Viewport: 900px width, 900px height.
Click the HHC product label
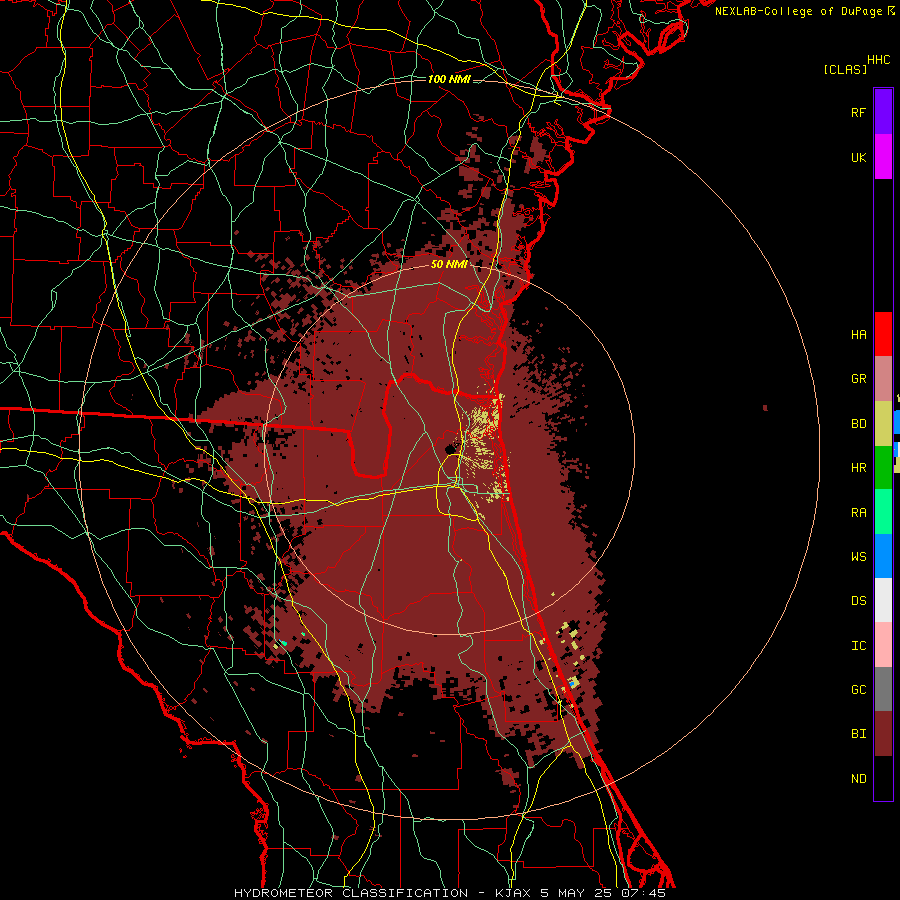pos(879,60)
